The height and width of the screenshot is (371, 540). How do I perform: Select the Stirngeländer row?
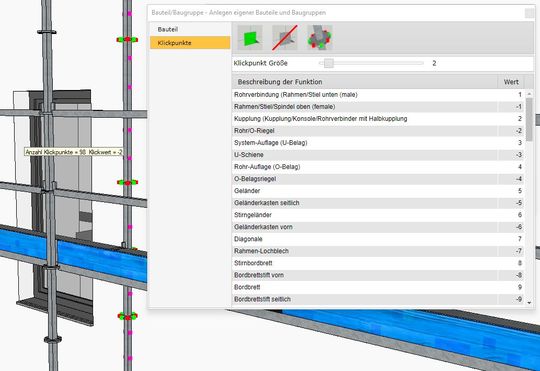(378, 215)
